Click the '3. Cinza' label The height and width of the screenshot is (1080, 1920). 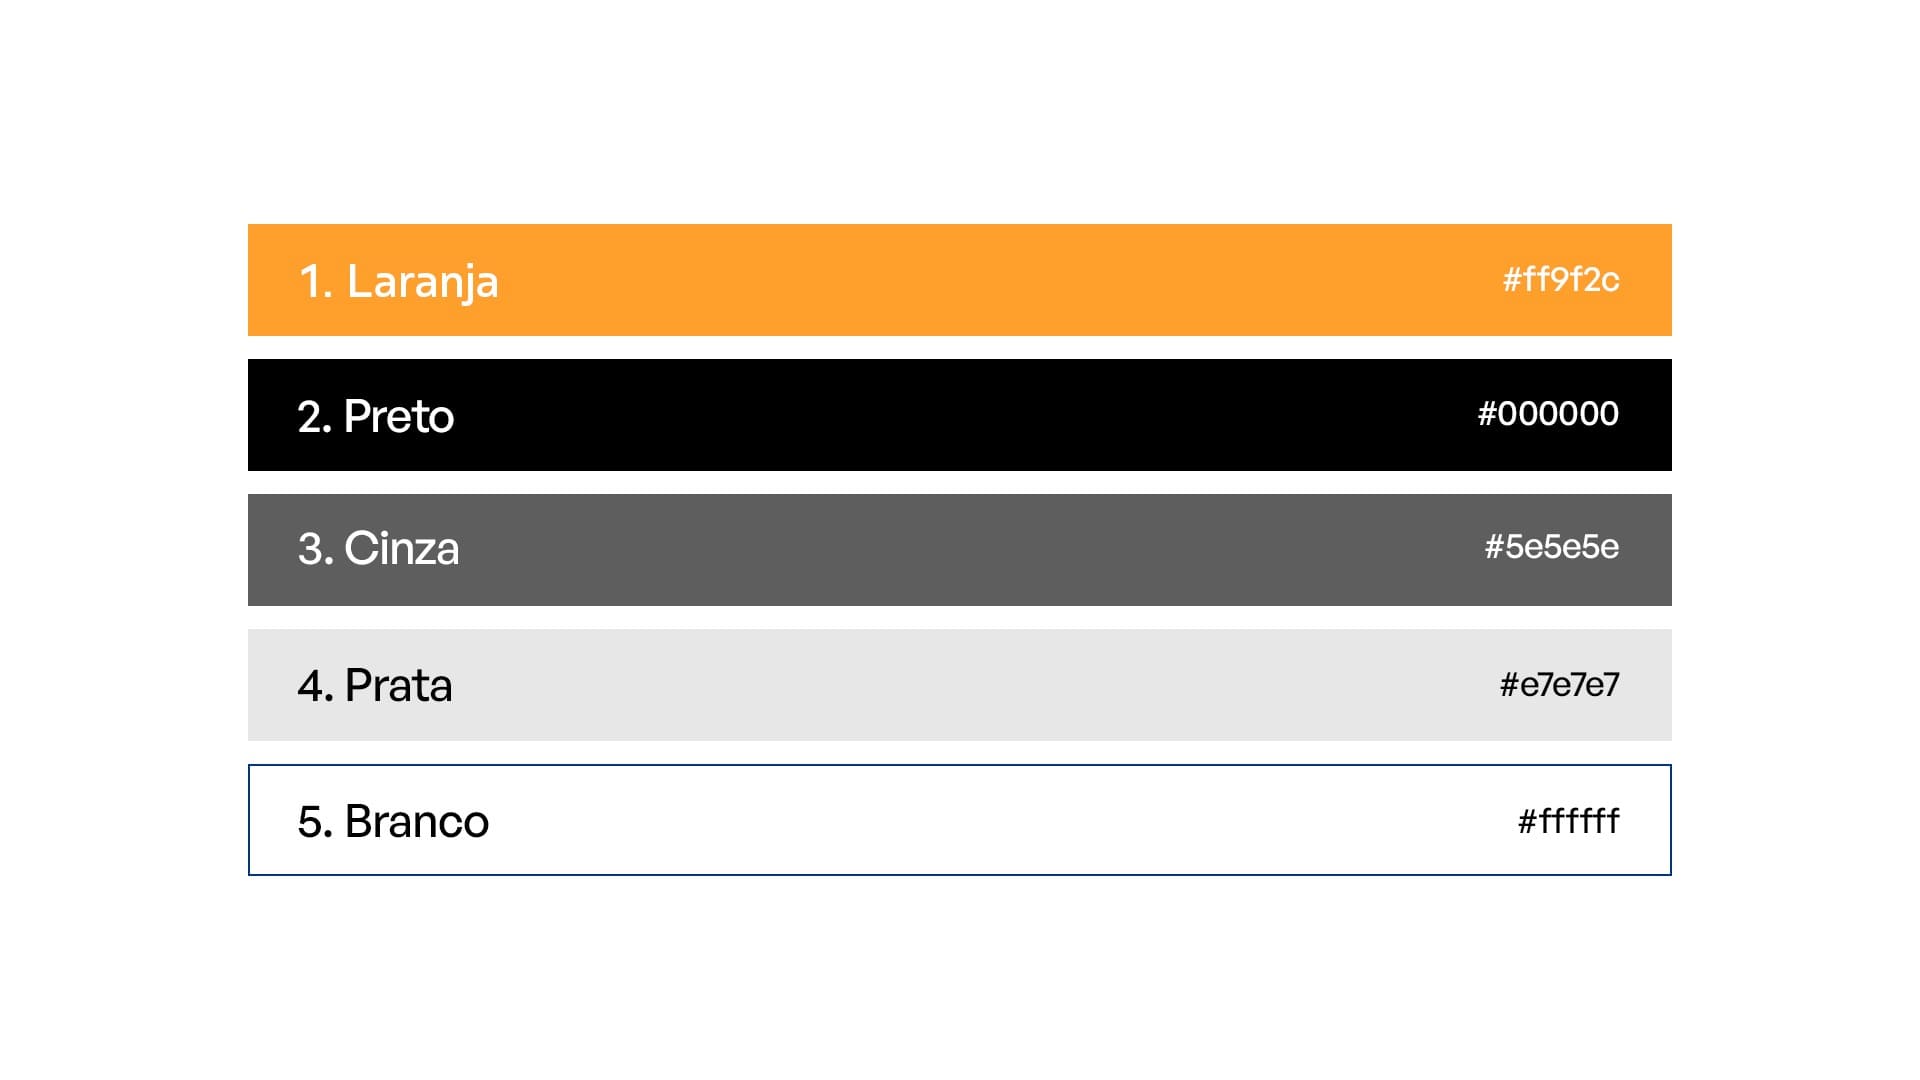(378, 549)
